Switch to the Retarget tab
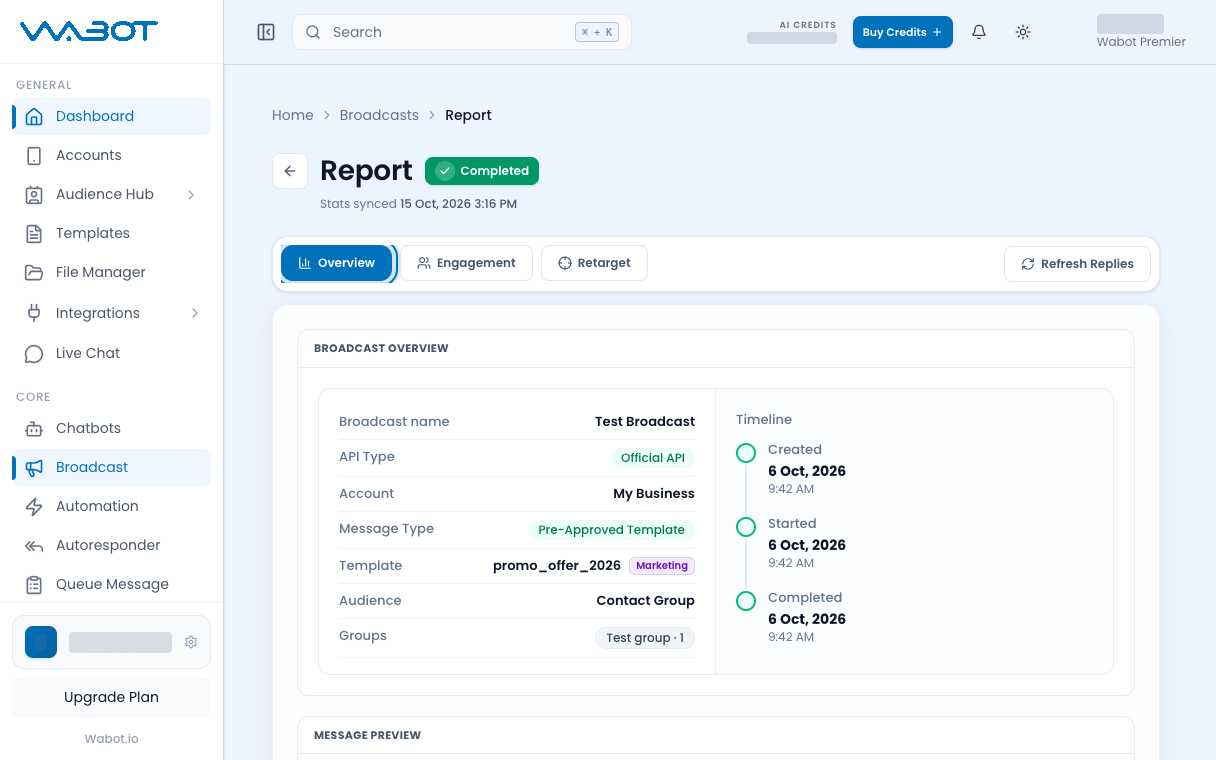Image resolution: width=1216 pixels, height=760 pixels. point(594,263)
